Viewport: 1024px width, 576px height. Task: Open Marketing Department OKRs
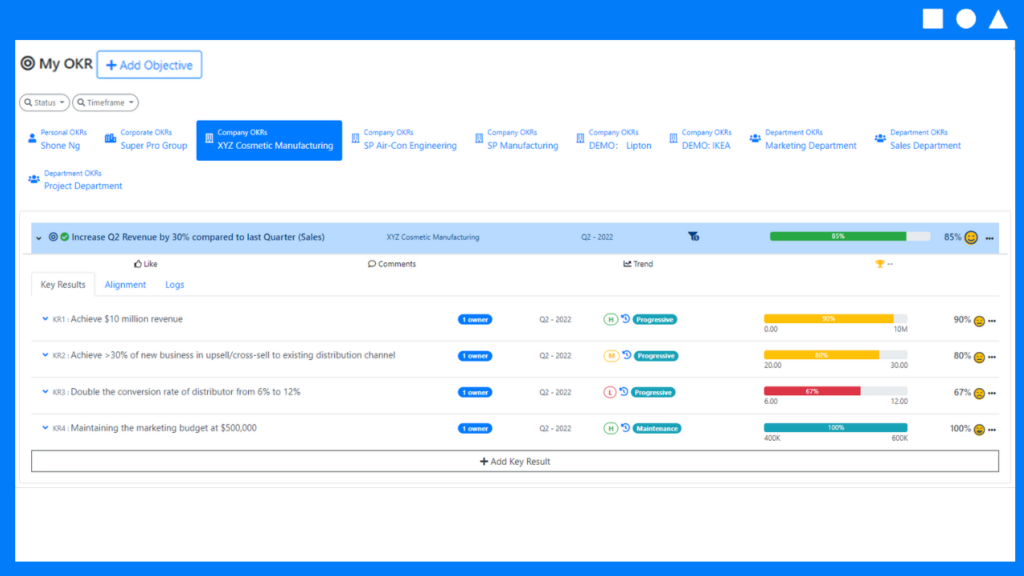pyautogui.click(x=803, y=140)
